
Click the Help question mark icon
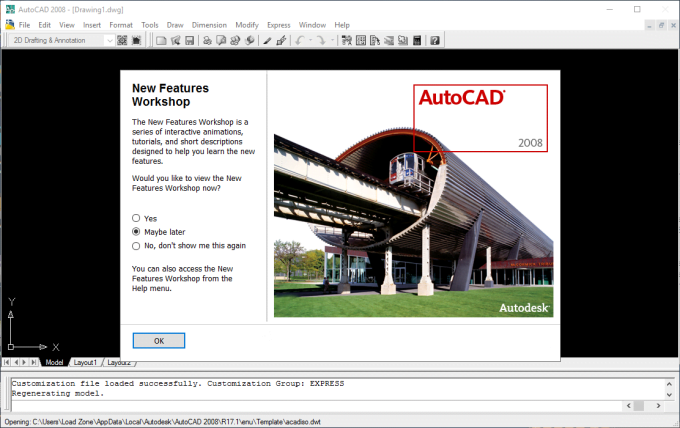(x=435, y=41)
